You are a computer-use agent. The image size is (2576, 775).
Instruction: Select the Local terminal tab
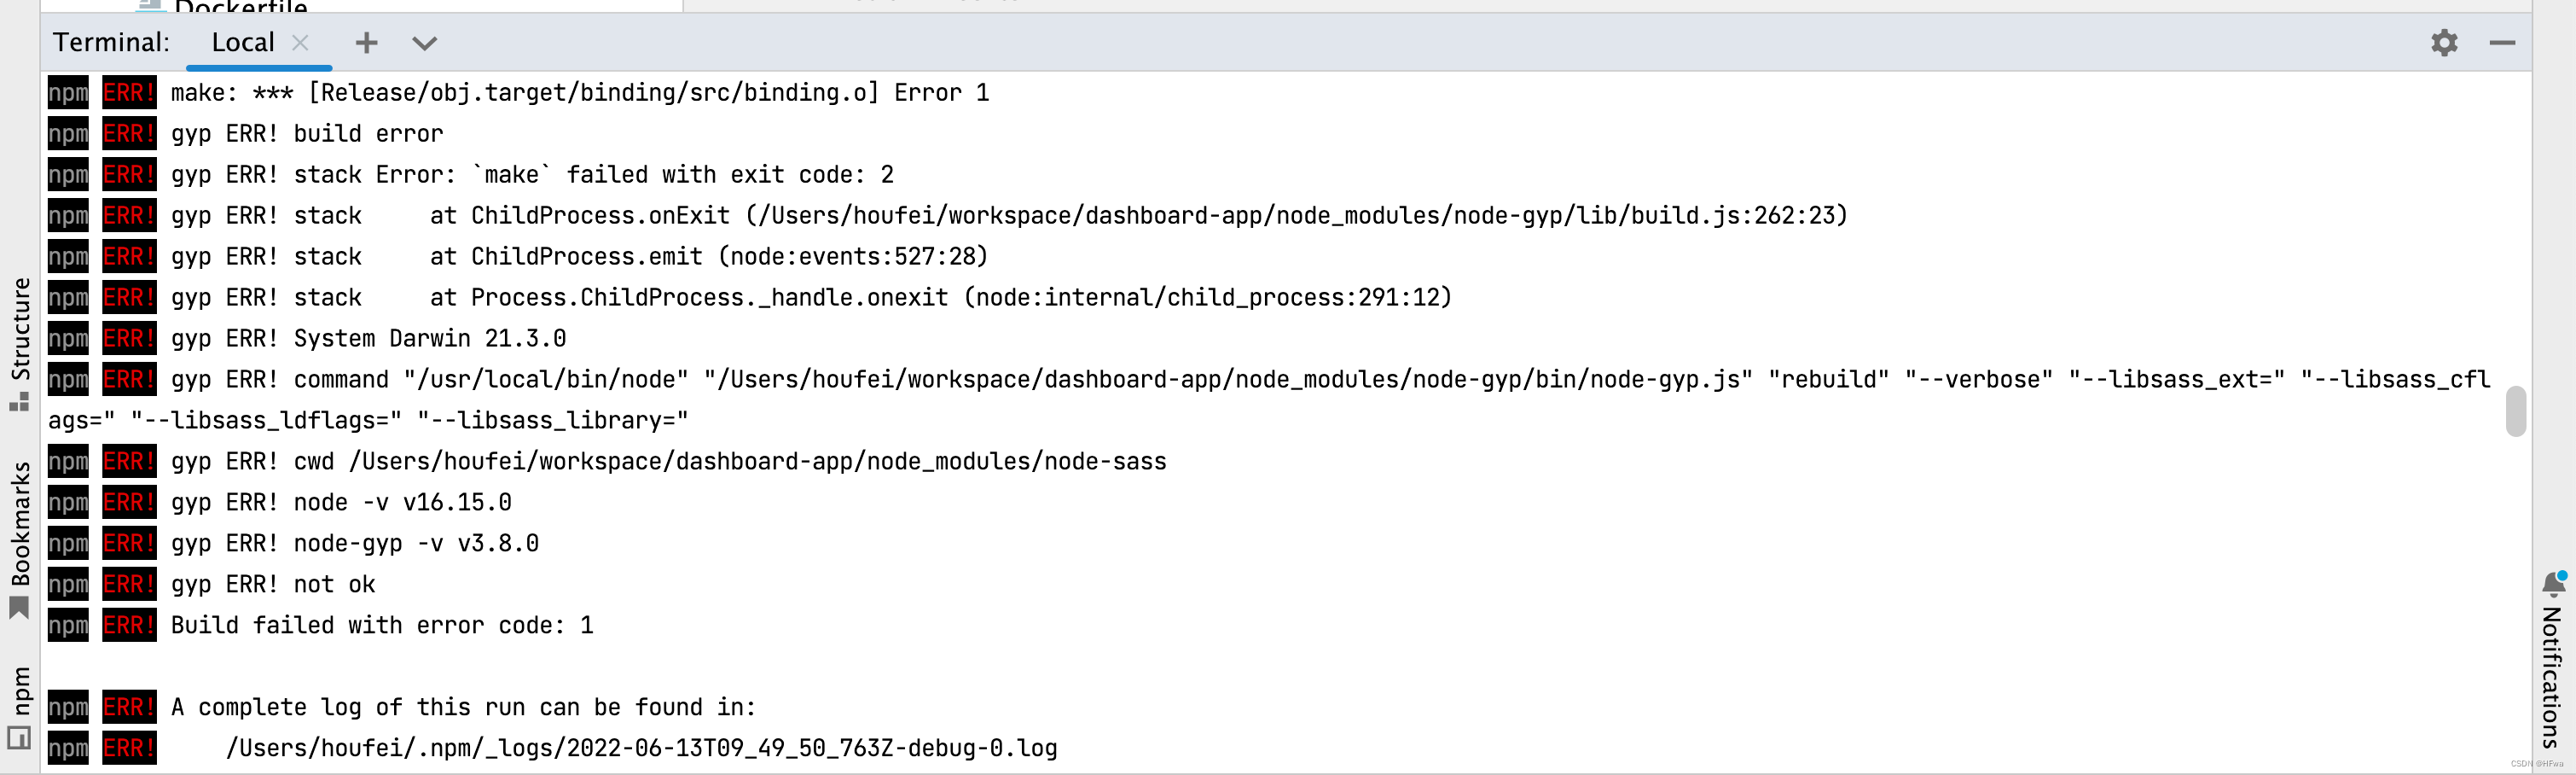pos(242,43)
